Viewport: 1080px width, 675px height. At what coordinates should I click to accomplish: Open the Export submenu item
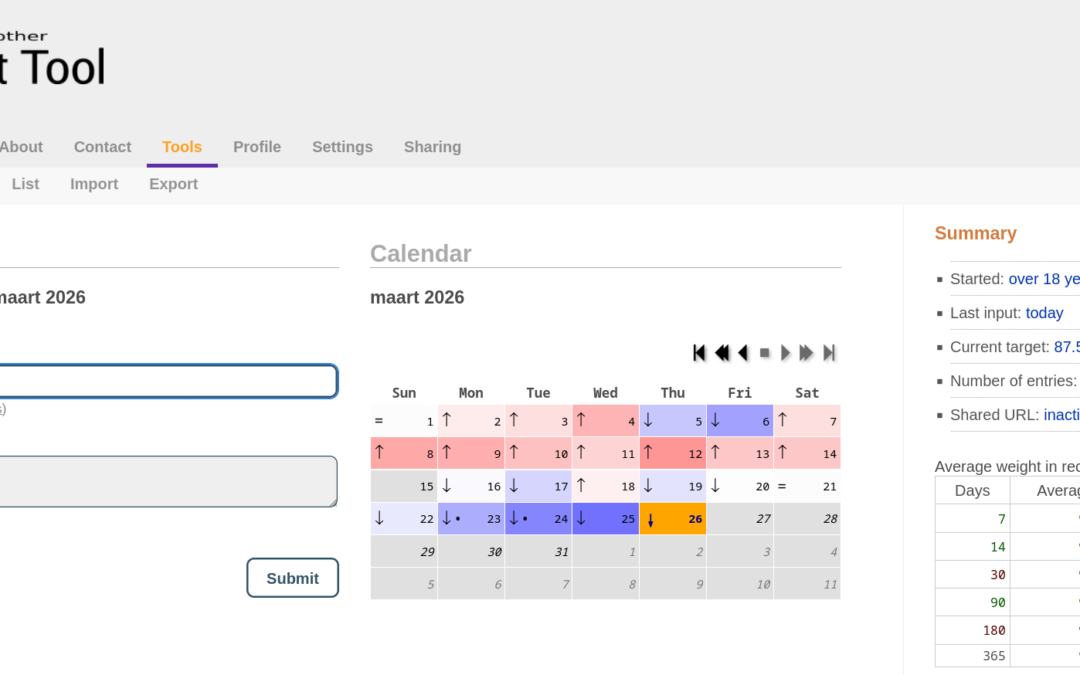coord(173,184)
